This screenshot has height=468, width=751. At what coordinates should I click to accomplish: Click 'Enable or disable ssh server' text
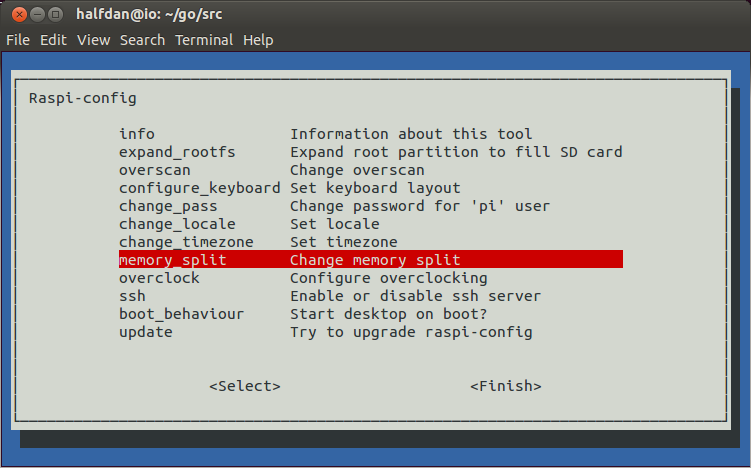(x=415, y=296)
